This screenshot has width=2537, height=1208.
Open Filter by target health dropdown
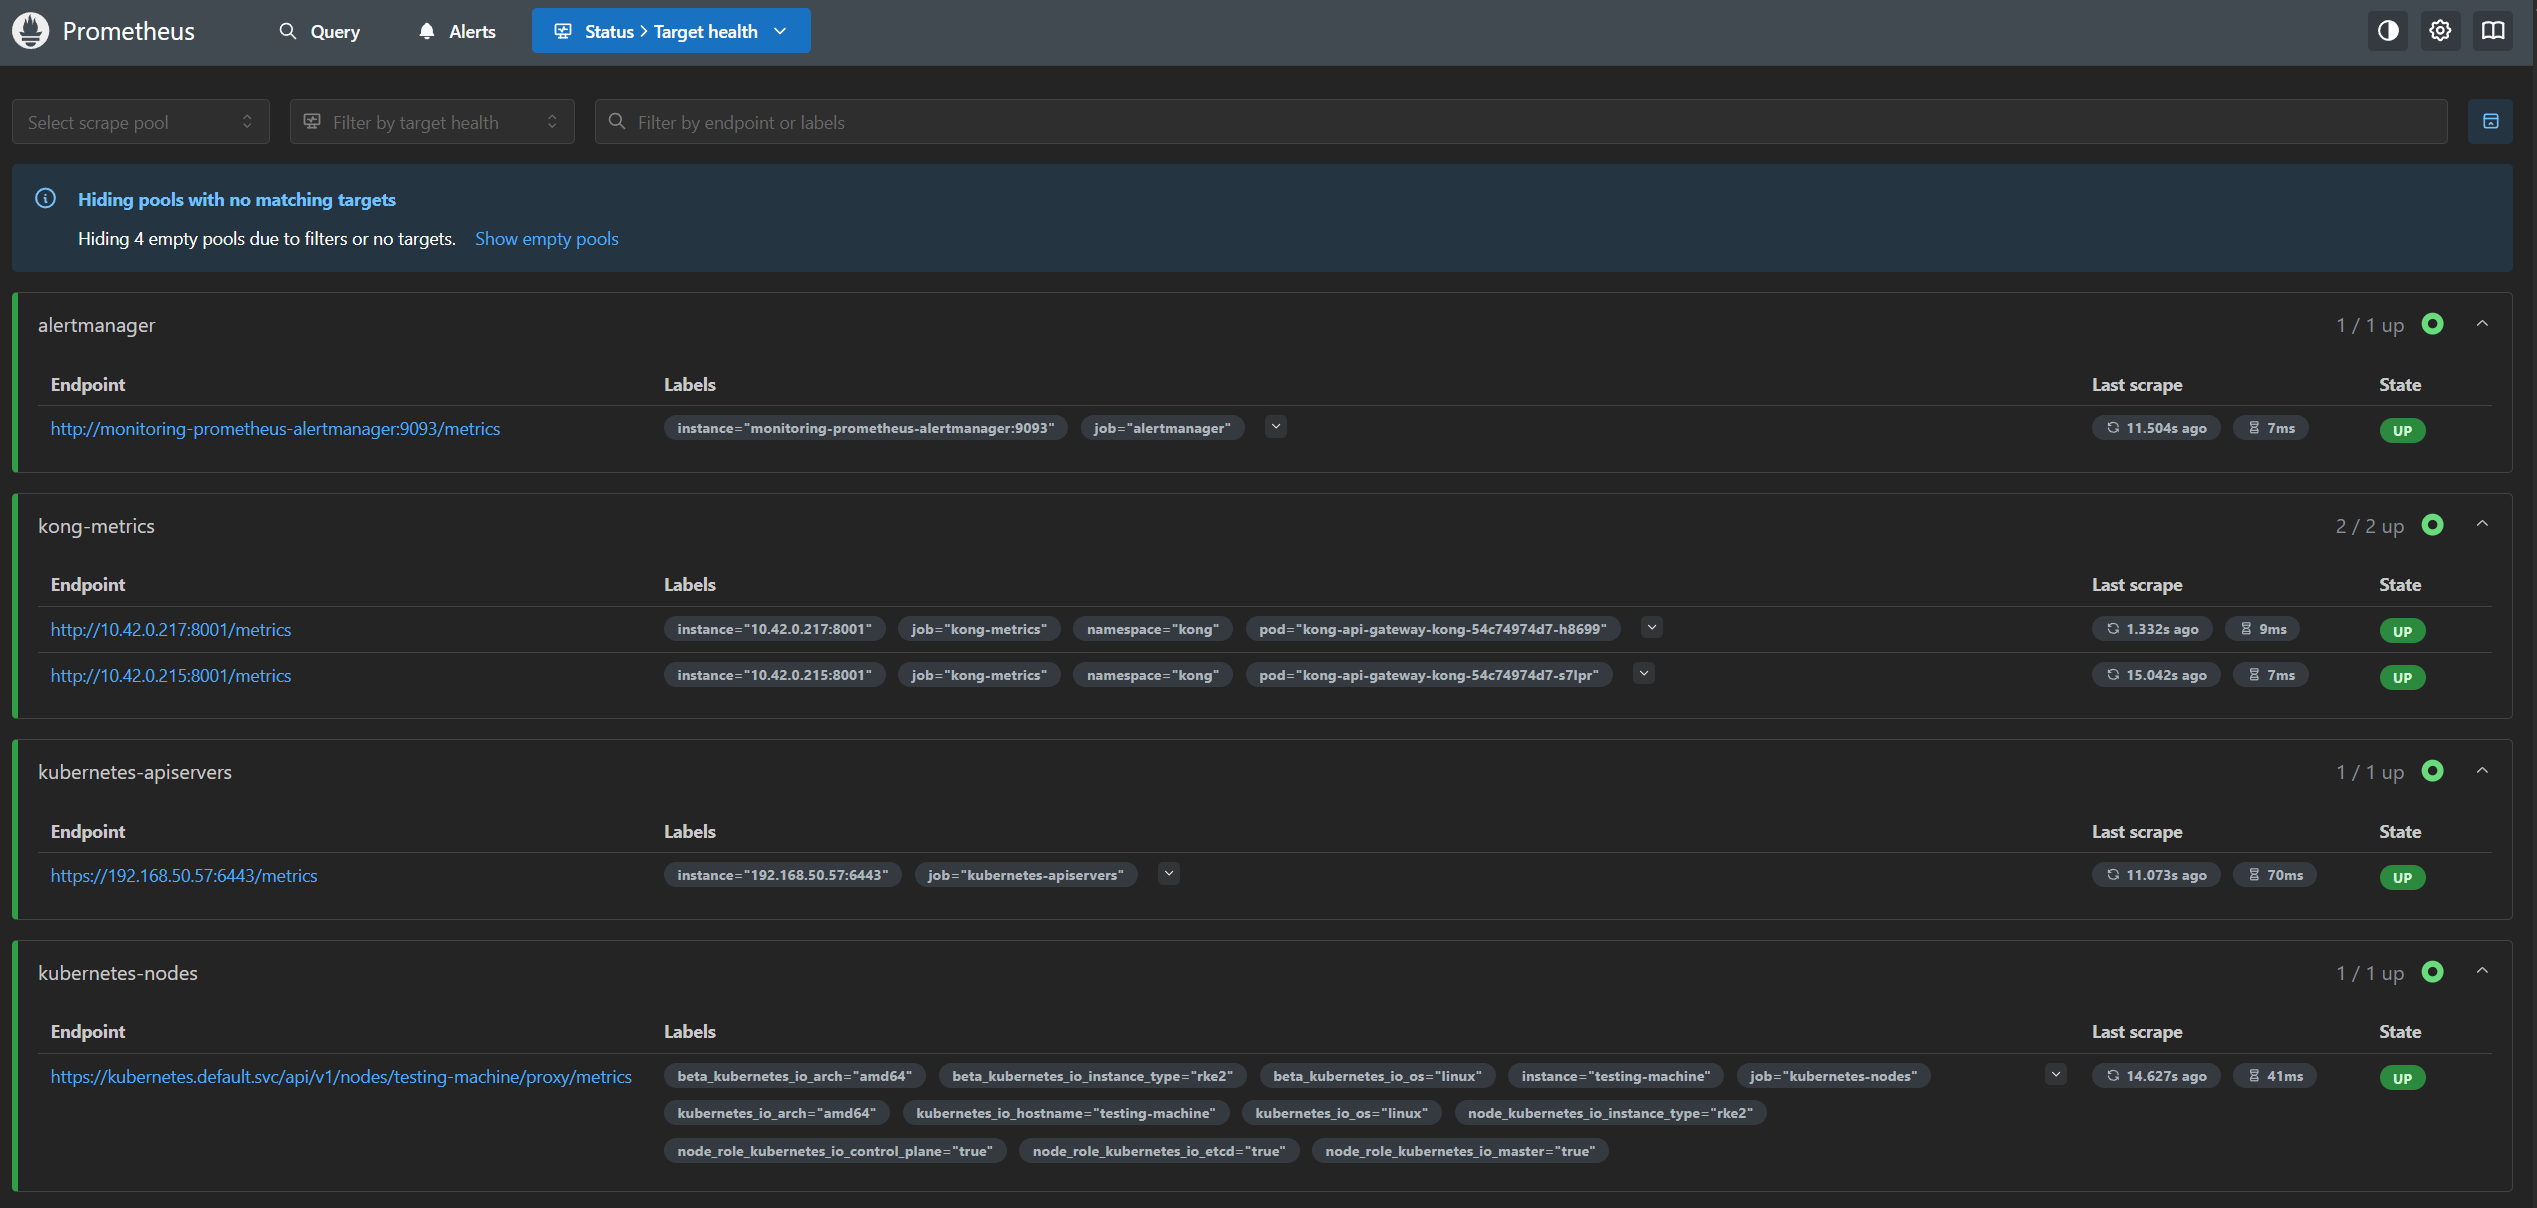pyautogui.click(x=431, y=122)
